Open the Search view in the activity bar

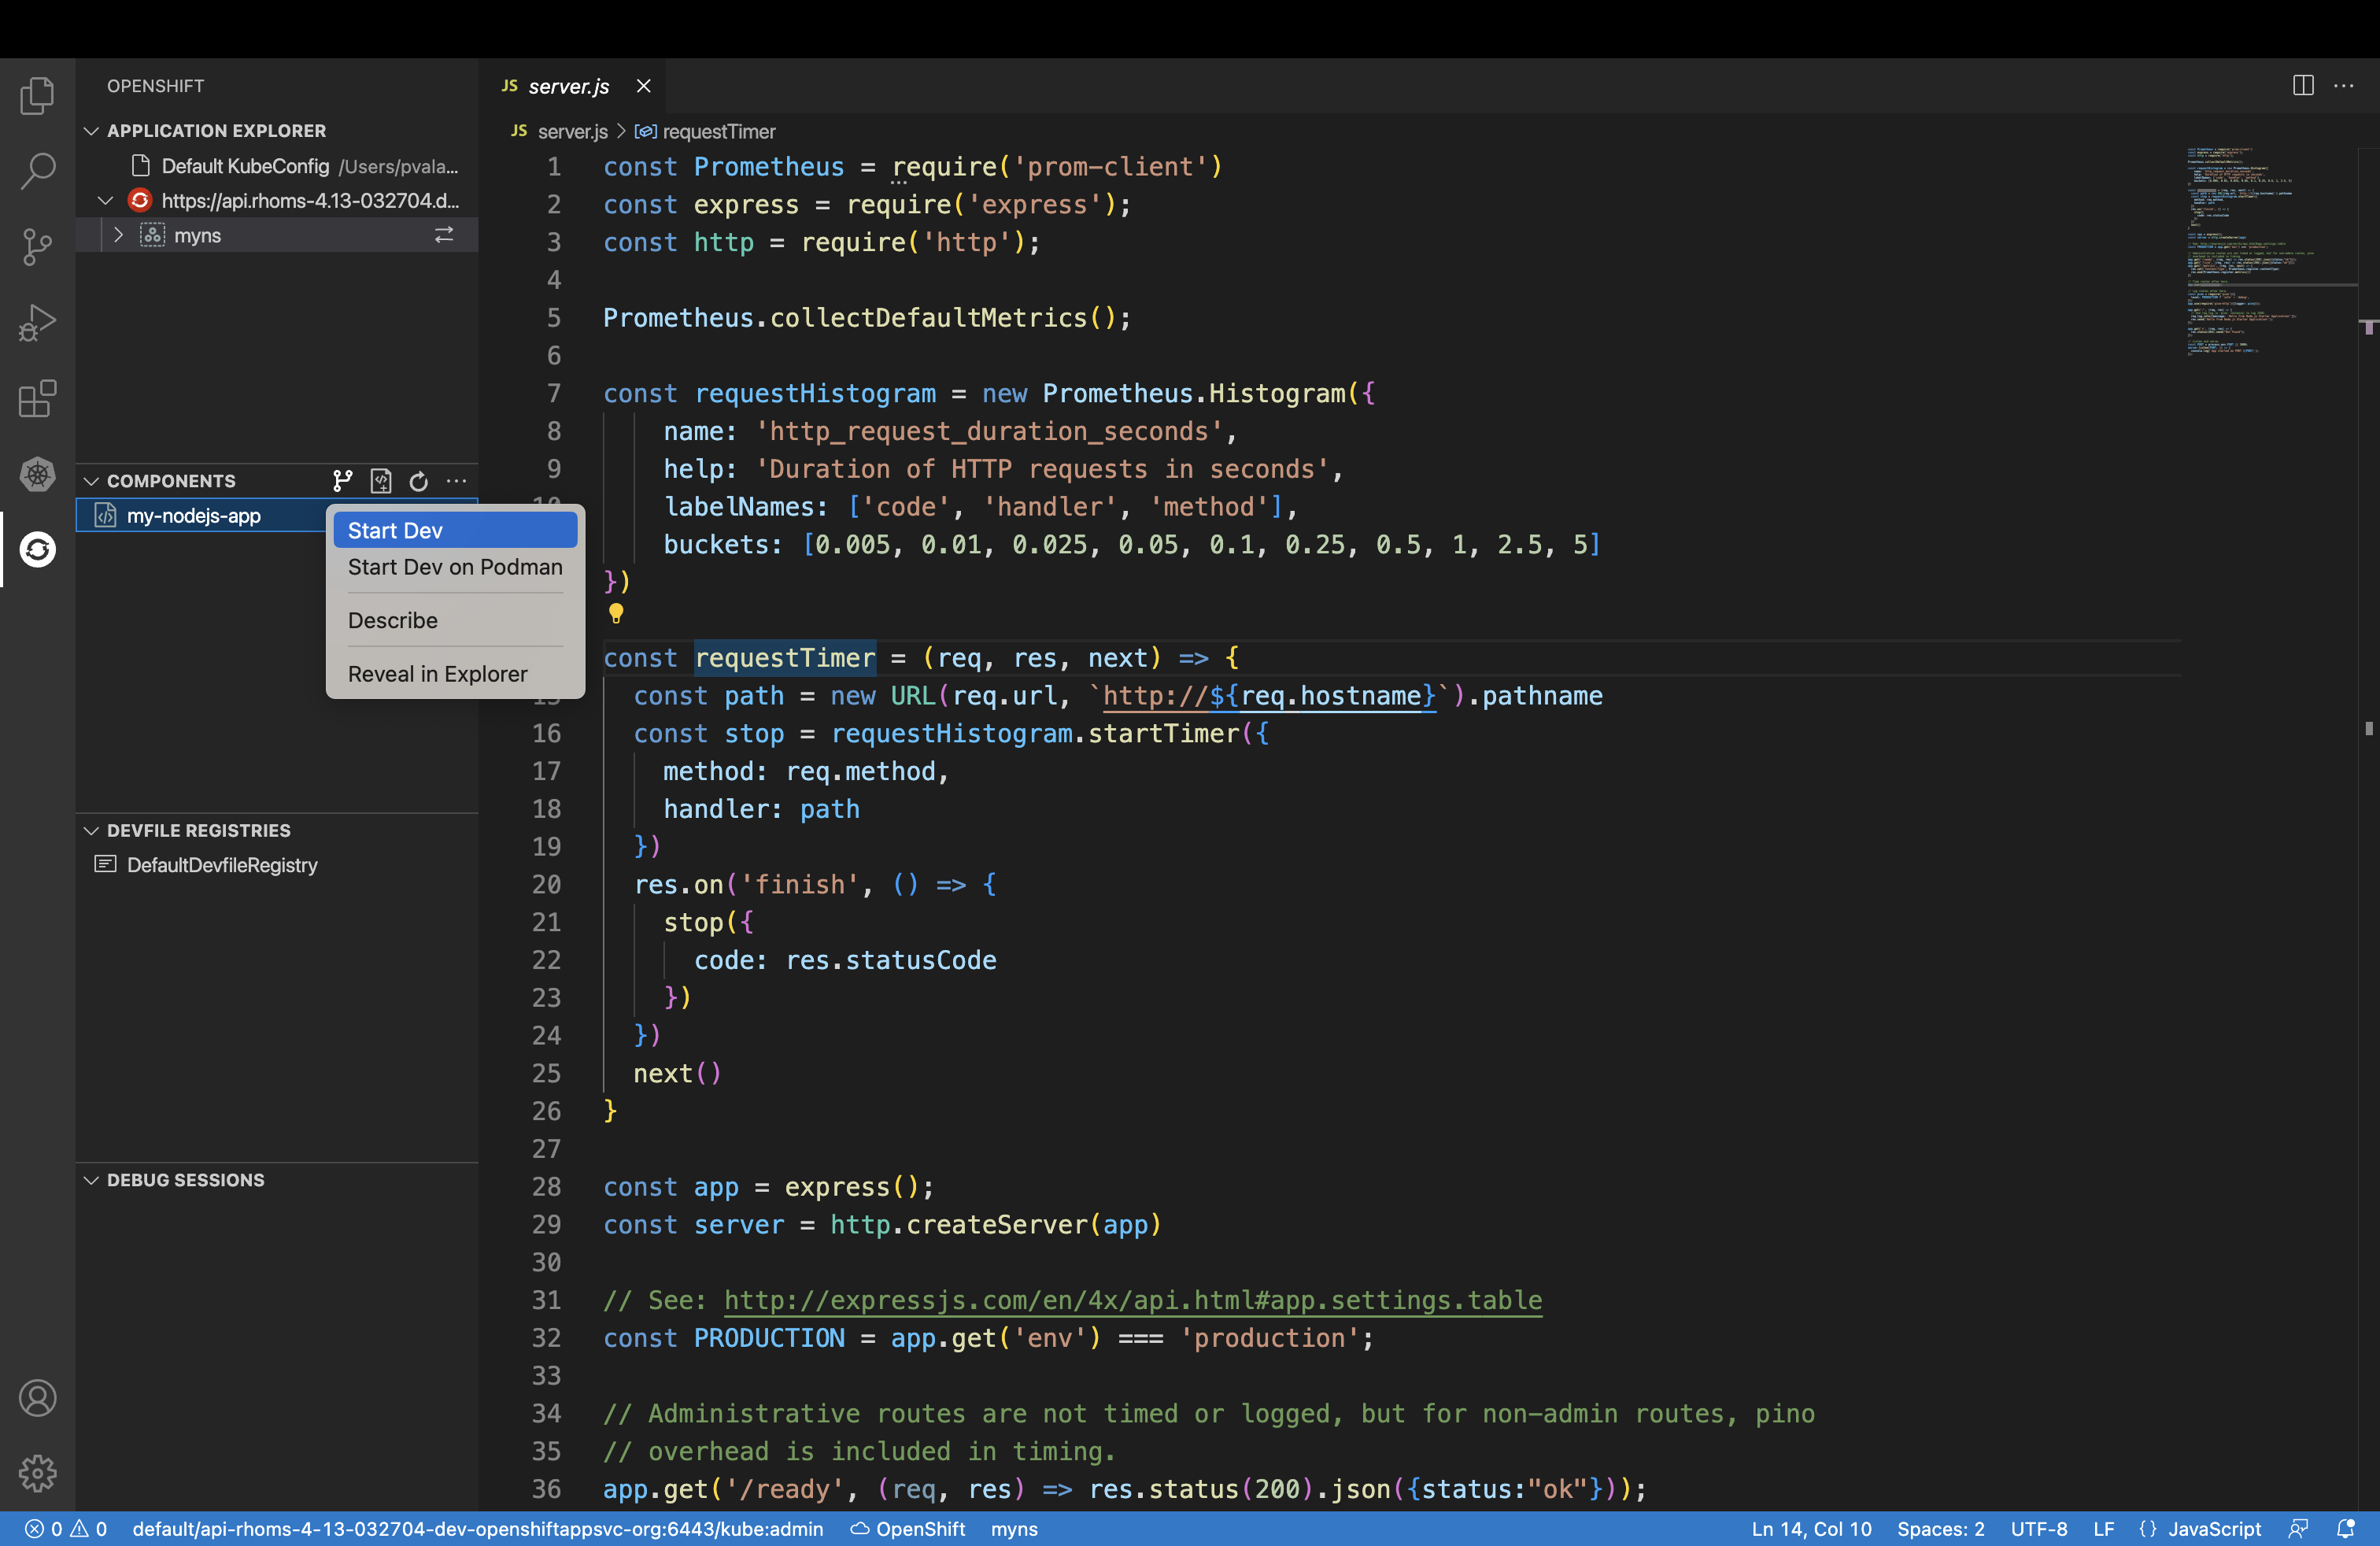click(37, 171)
